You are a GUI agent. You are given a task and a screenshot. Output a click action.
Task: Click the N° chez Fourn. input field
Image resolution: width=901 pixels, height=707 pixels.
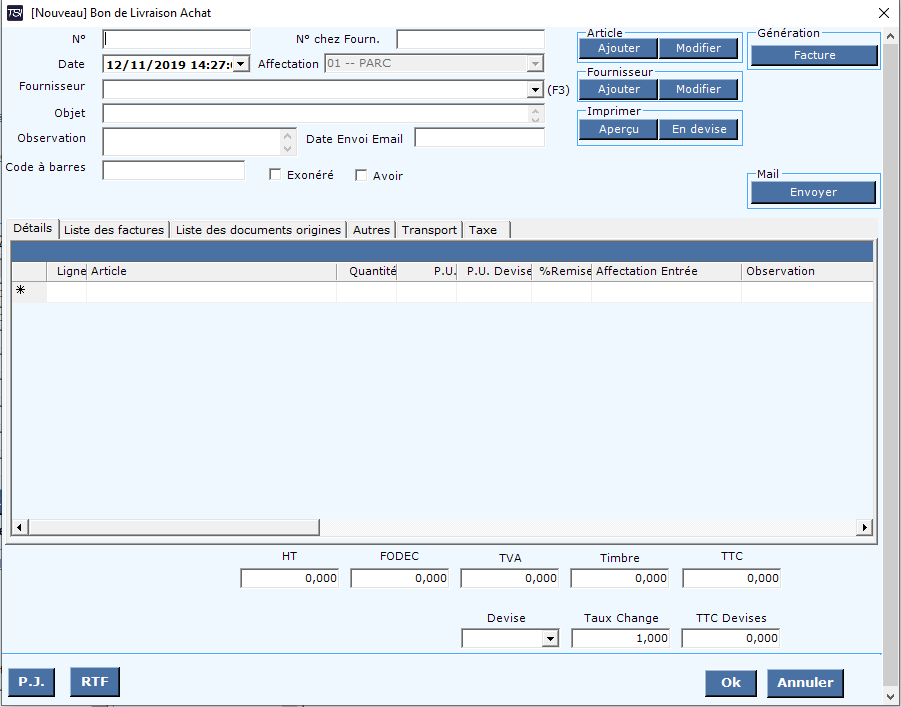(x=470, y=39)
